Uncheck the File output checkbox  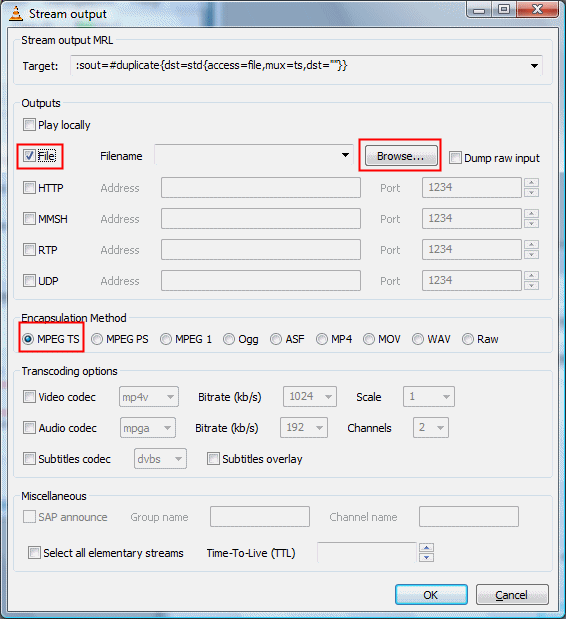29,156
